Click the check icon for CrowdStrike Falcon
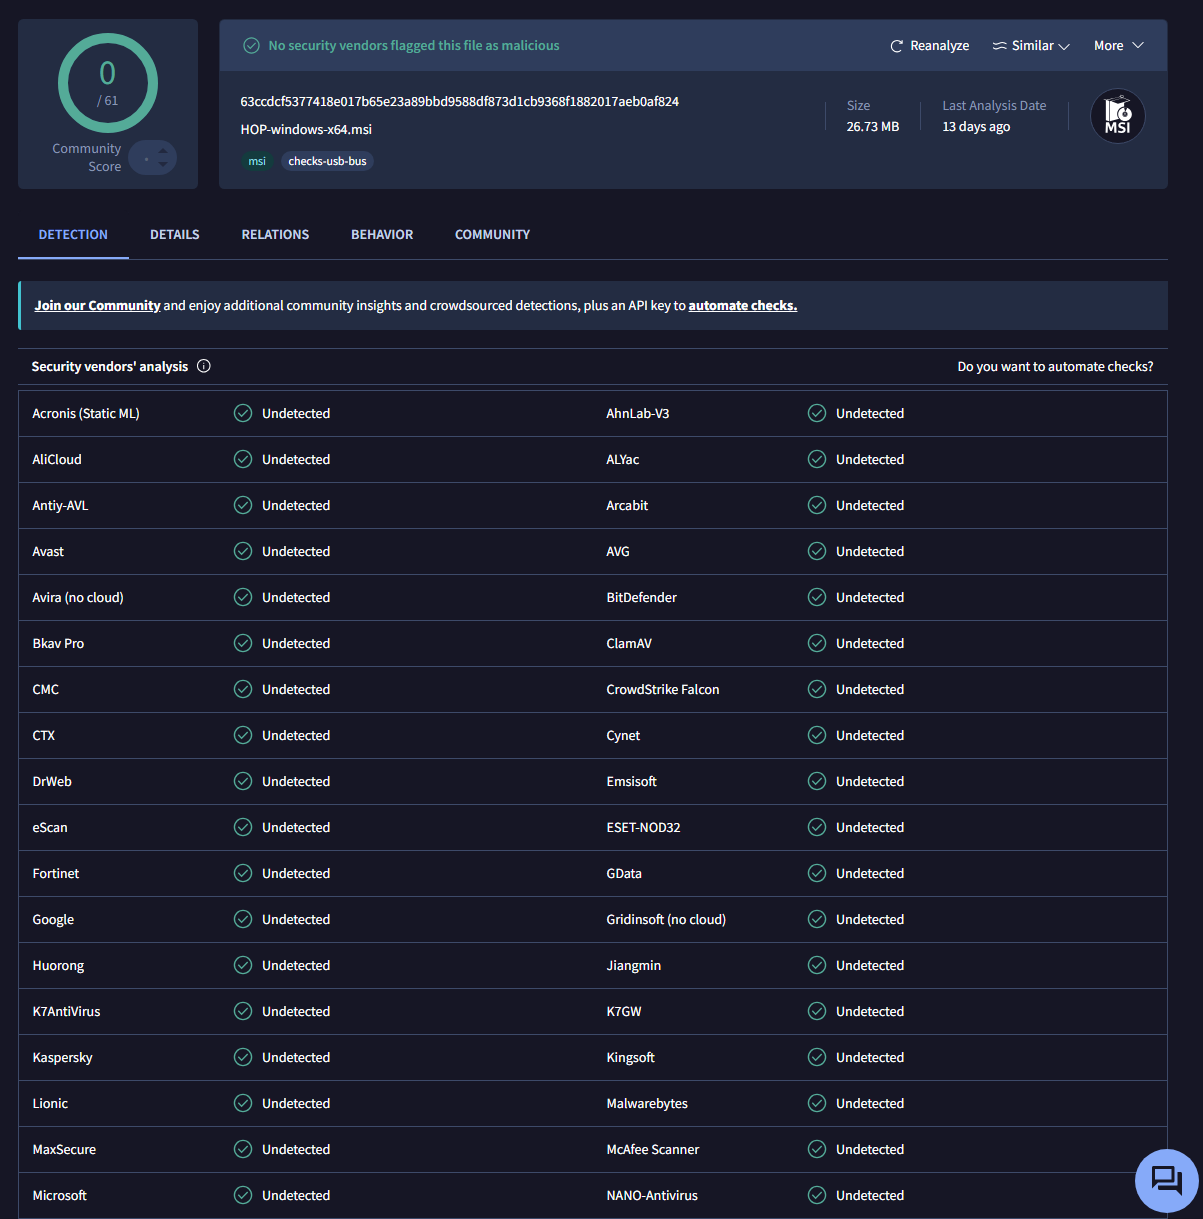The width and height of the screenshot is (1203, 1219). [817, 689]
